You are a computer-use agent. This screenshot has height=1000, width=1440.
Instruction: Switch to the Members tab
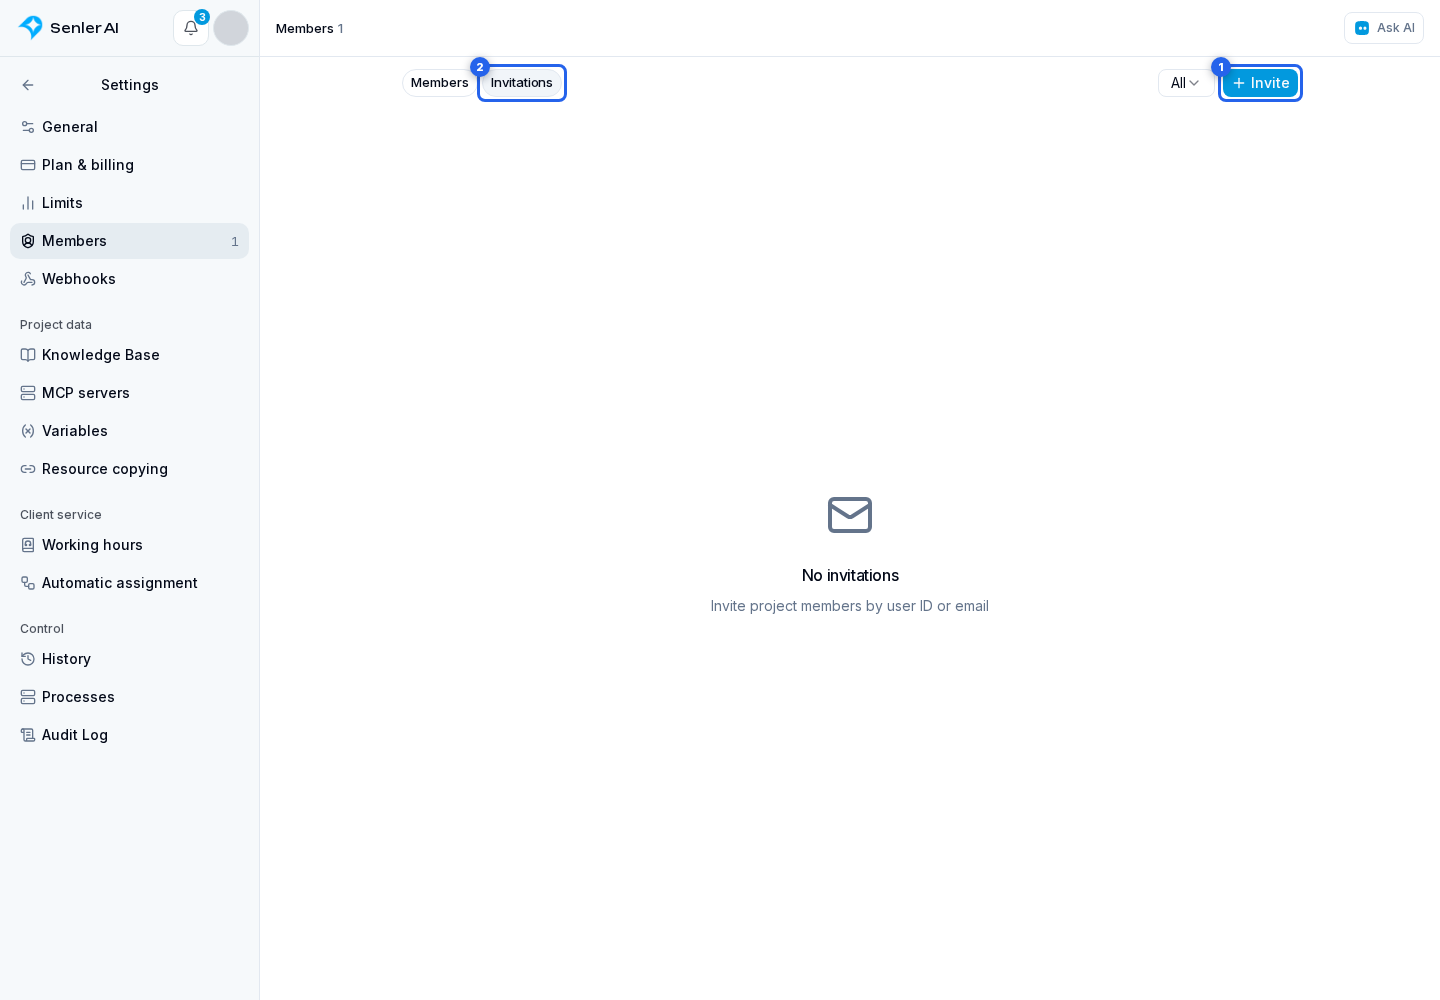click(439, 83)
